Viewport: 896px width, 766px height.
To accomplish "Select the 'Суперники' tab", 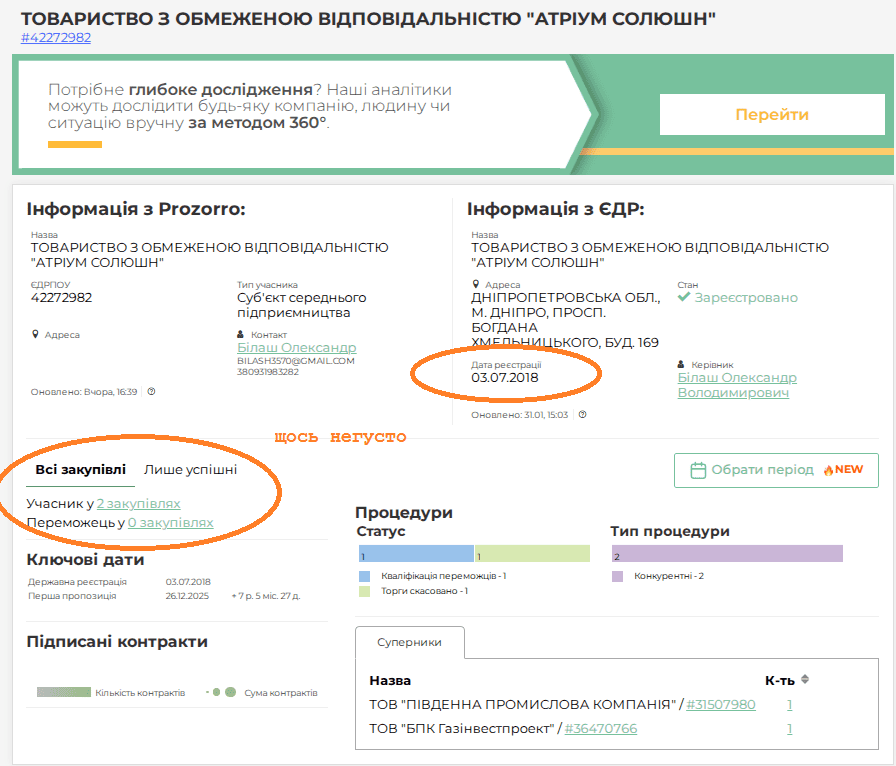I will coord(409,642).
